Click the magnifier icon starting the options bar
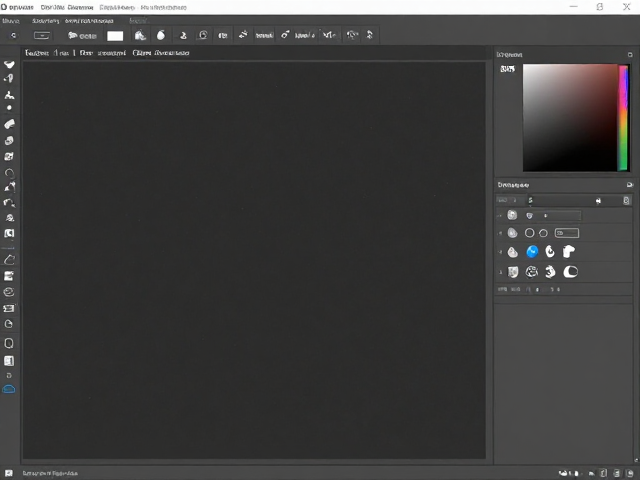 pos(13,36)
